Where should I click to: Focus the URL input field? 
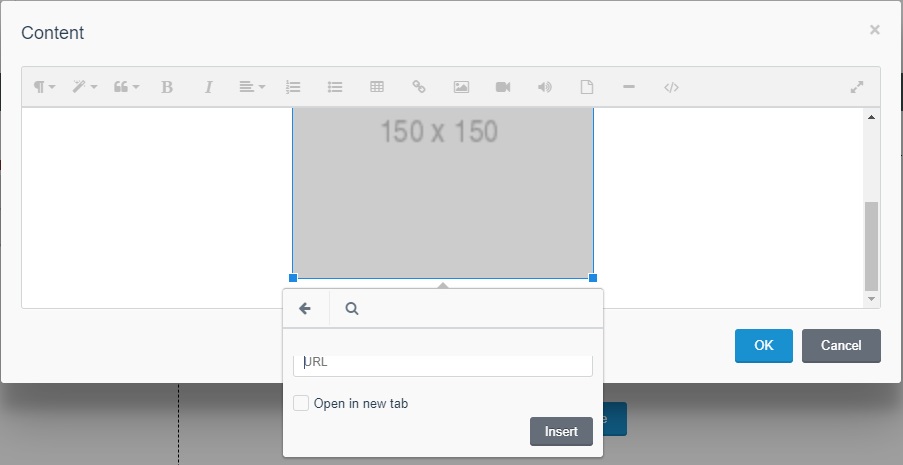point(443,364)
